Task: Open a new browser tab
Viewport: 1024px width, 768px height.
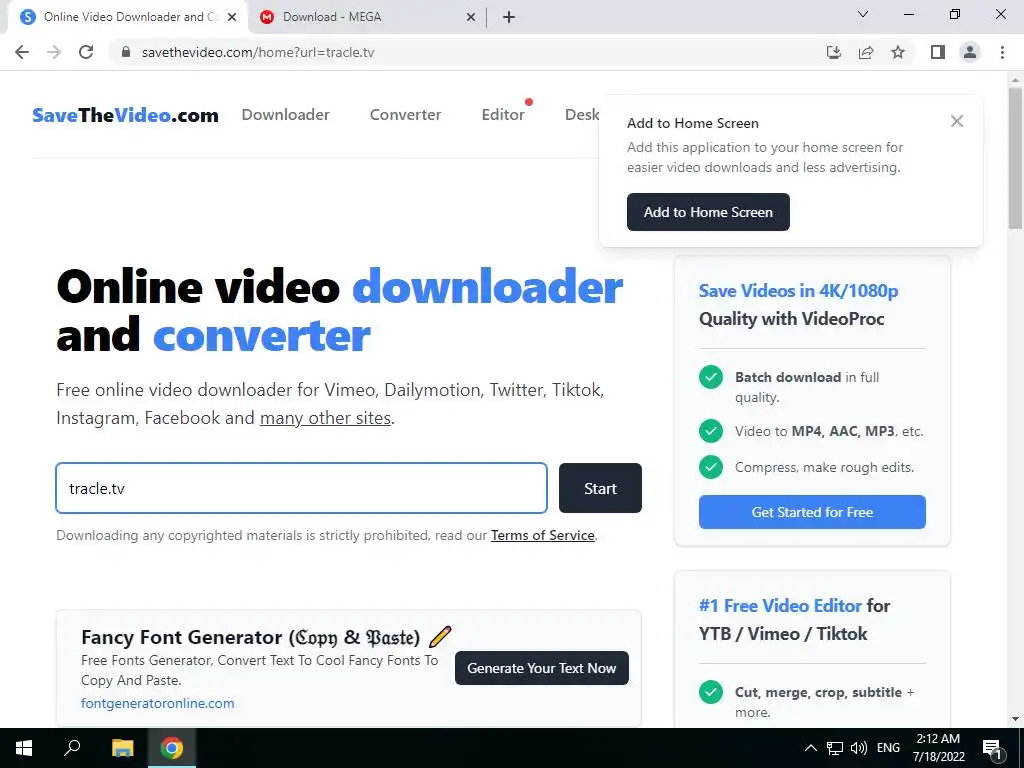Action: click(x=509, y=17)
